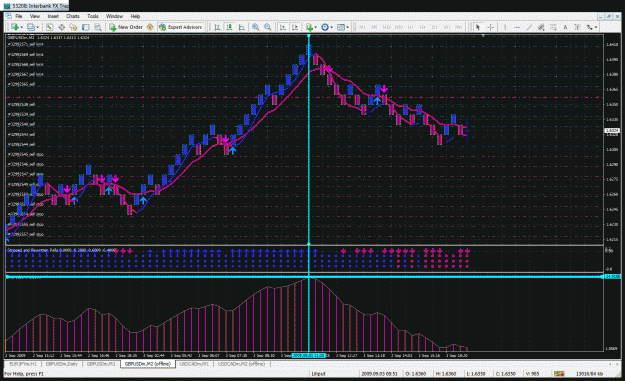Click the New Order button
This screenshot has width=625, height=381.
coord(126,27)
